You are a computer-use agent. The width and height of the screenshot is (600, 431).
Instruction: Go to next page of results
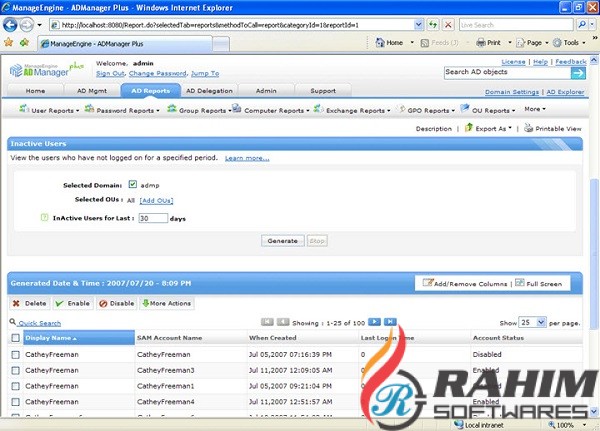374,322
